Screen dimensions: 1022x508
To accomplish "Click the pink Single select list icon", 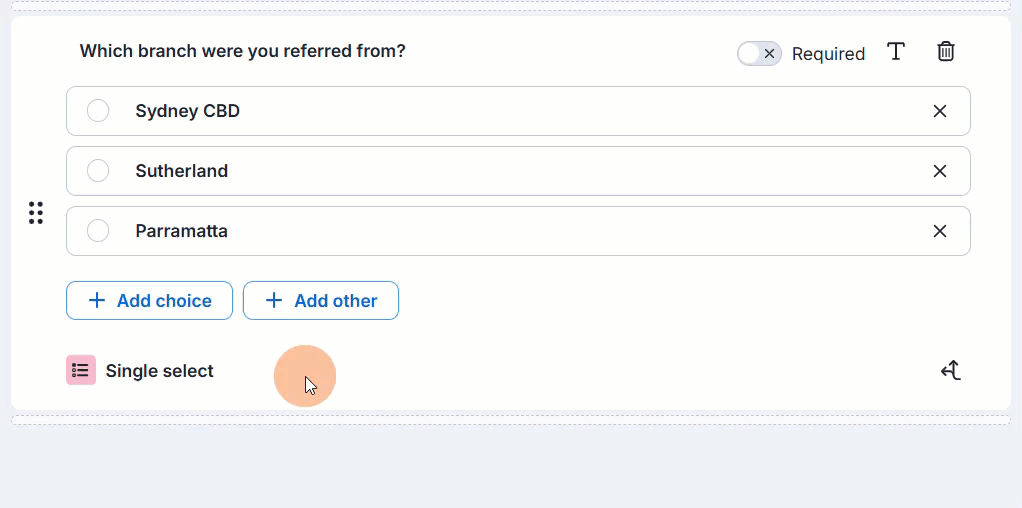I will 81,370.
